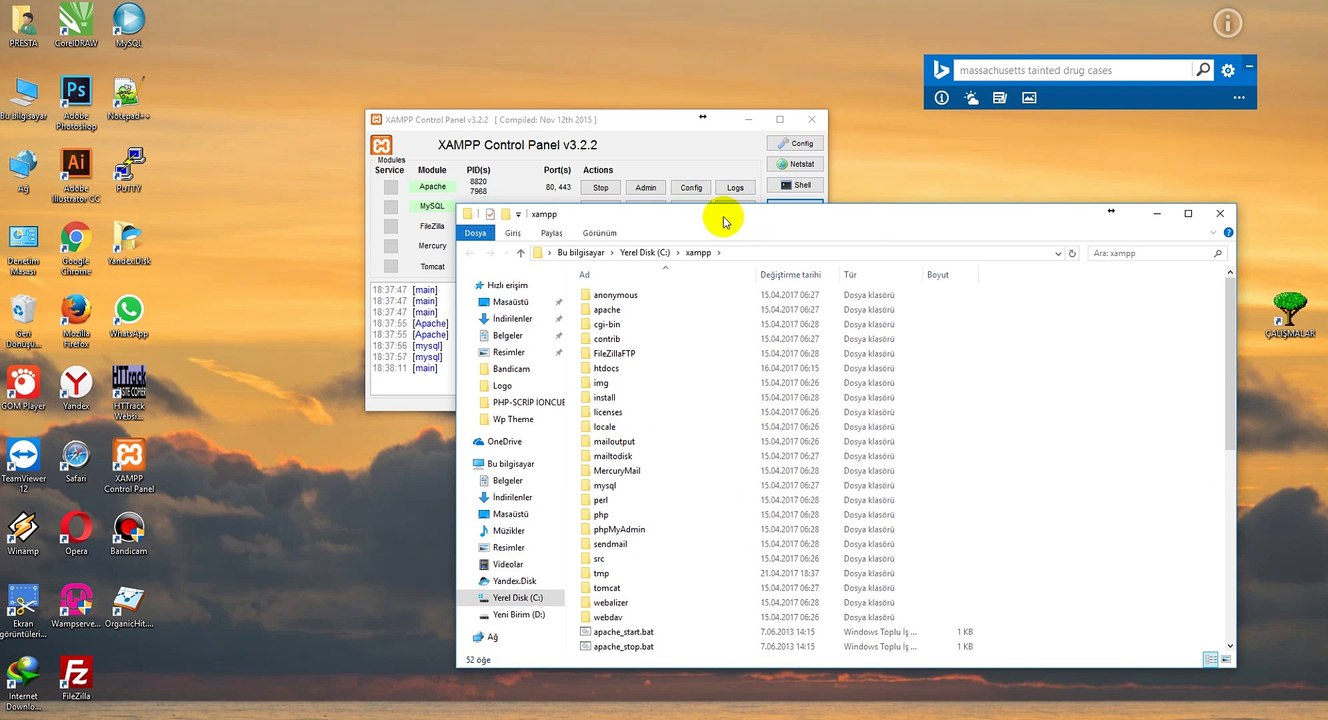Image resolution: width=1328 pixels, height=720 pixels.
Task: Open the quick access toolbar customize dropdown
Action: coord(518,214)
